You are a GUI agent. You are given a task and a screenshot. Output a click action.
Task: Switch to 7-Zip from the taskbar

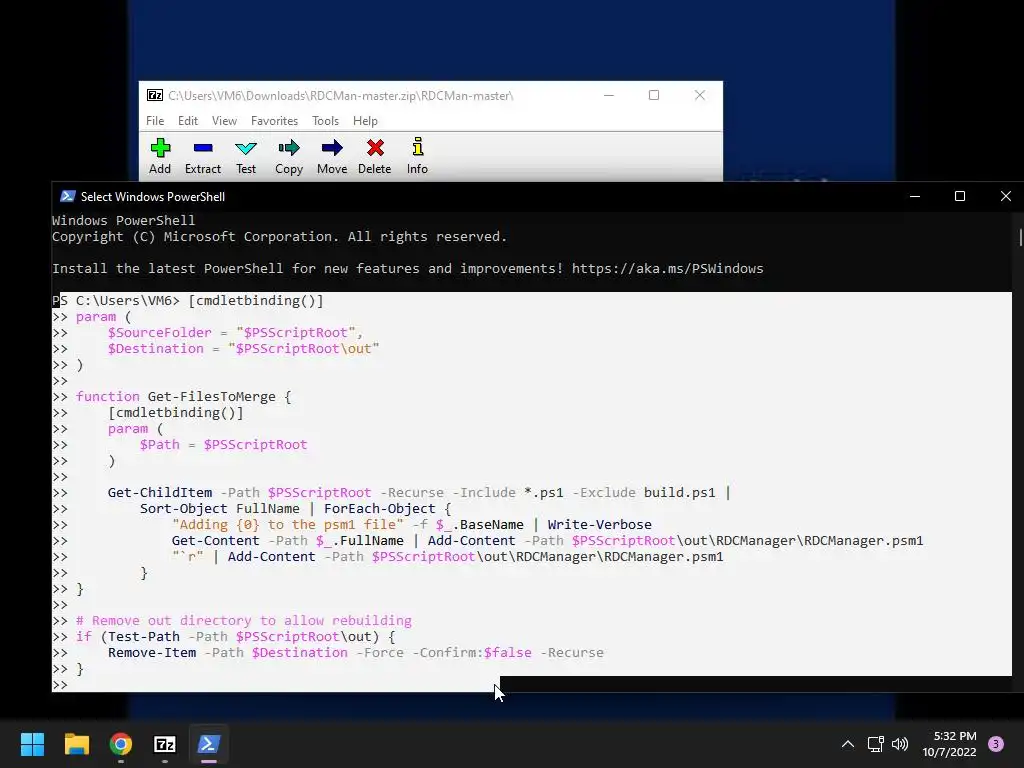click(x=165, y=744)
